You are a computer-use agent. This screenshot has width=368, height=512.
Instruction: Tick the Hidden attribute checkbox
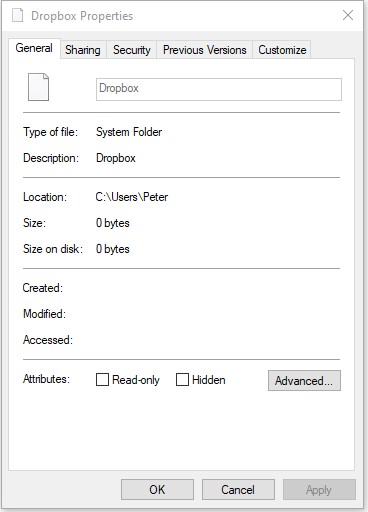[x=182, y=380]
